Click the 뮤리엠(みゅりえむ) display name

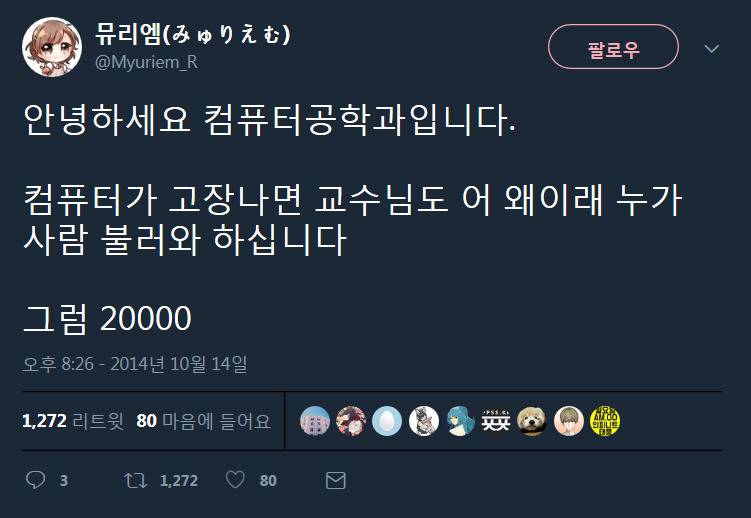point(193,34)
